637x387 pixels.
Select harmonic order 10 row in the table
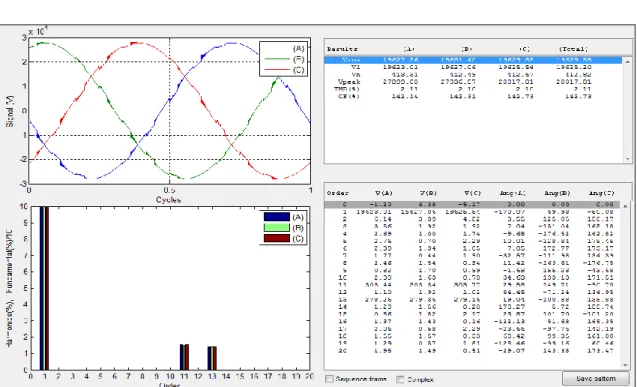pos(472,277)
